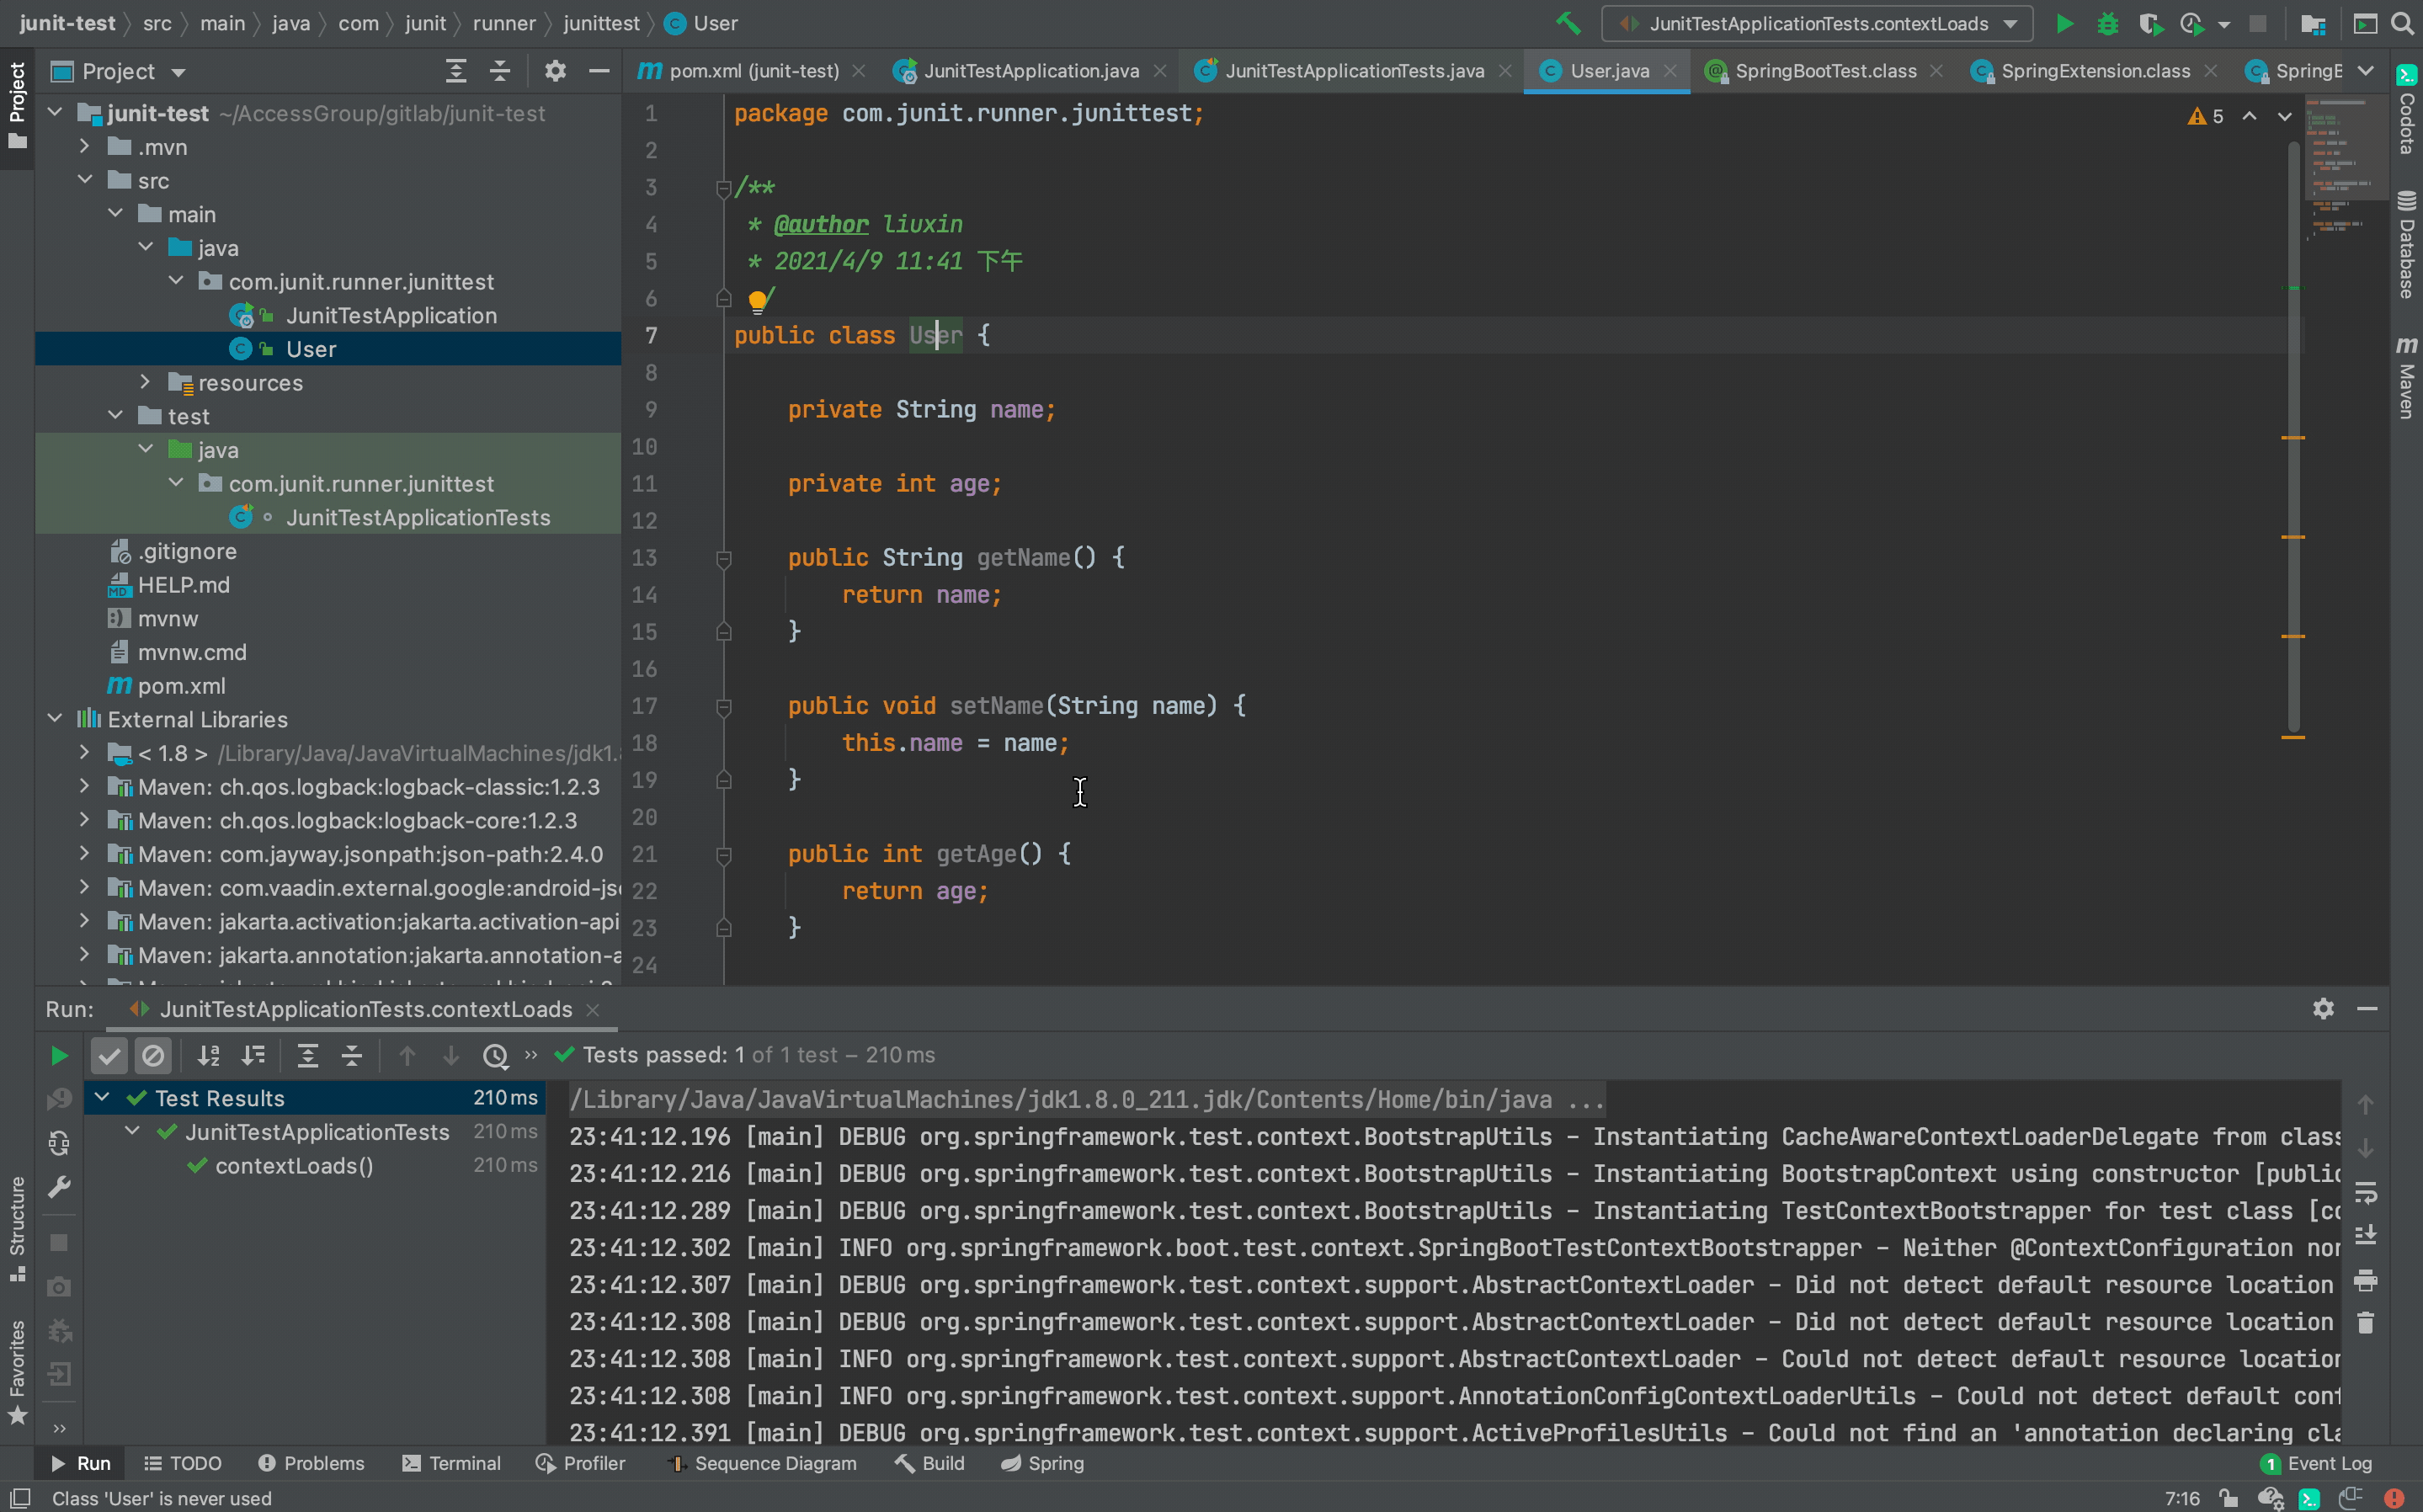Open Project panel settings gear
This screenshot has width=2423, height=1512.
pos(555,71)
